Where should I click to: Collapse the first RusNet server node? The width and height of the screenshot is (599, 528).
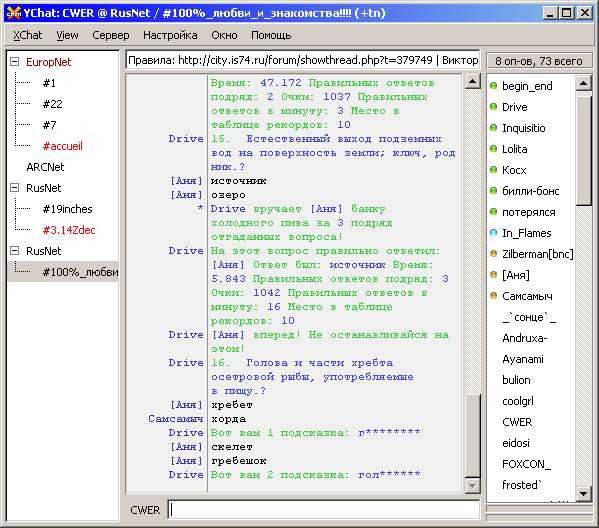click(15, 188)
